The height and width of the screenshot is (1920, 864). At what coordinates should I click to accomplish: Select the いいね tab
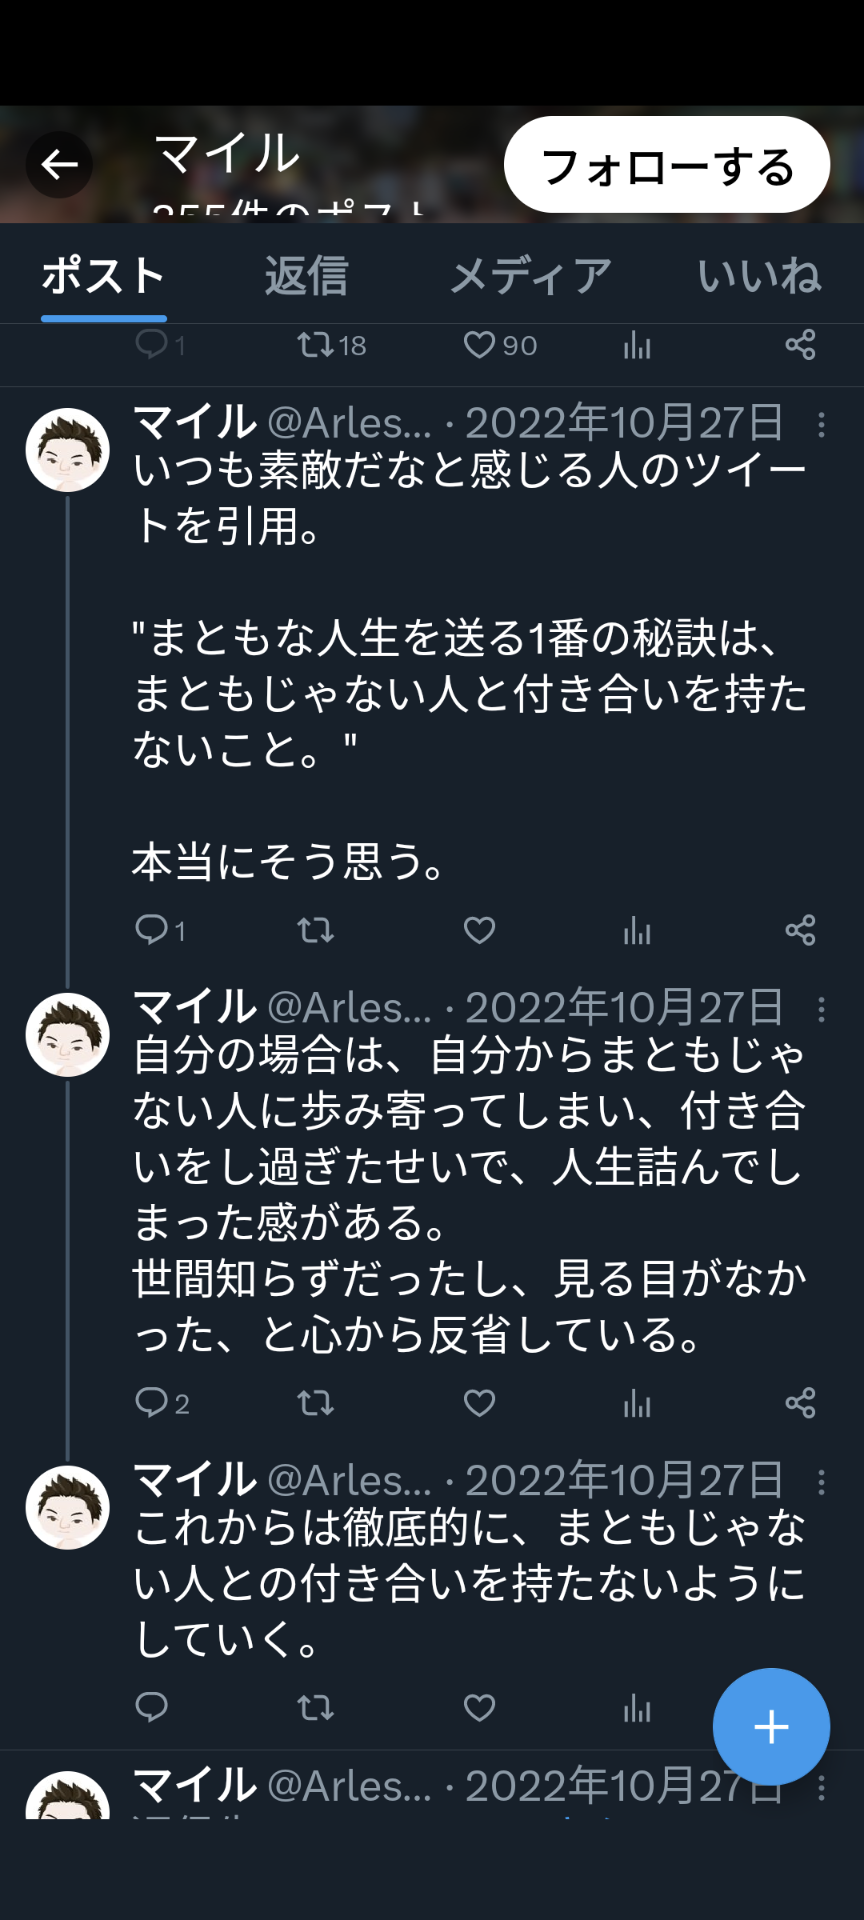[x=759, y=276]
